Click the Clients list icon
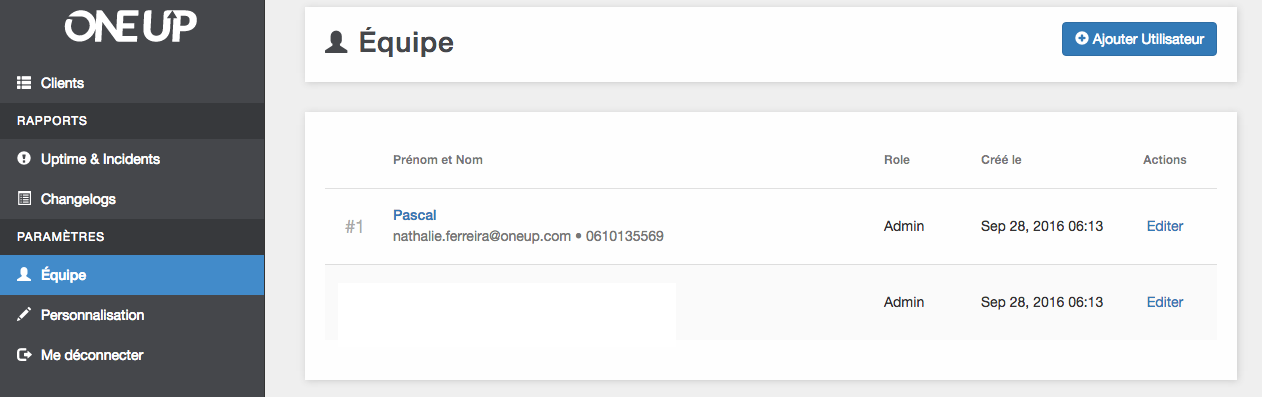This screenshot has width=1262, height=397. coord(25,83)
